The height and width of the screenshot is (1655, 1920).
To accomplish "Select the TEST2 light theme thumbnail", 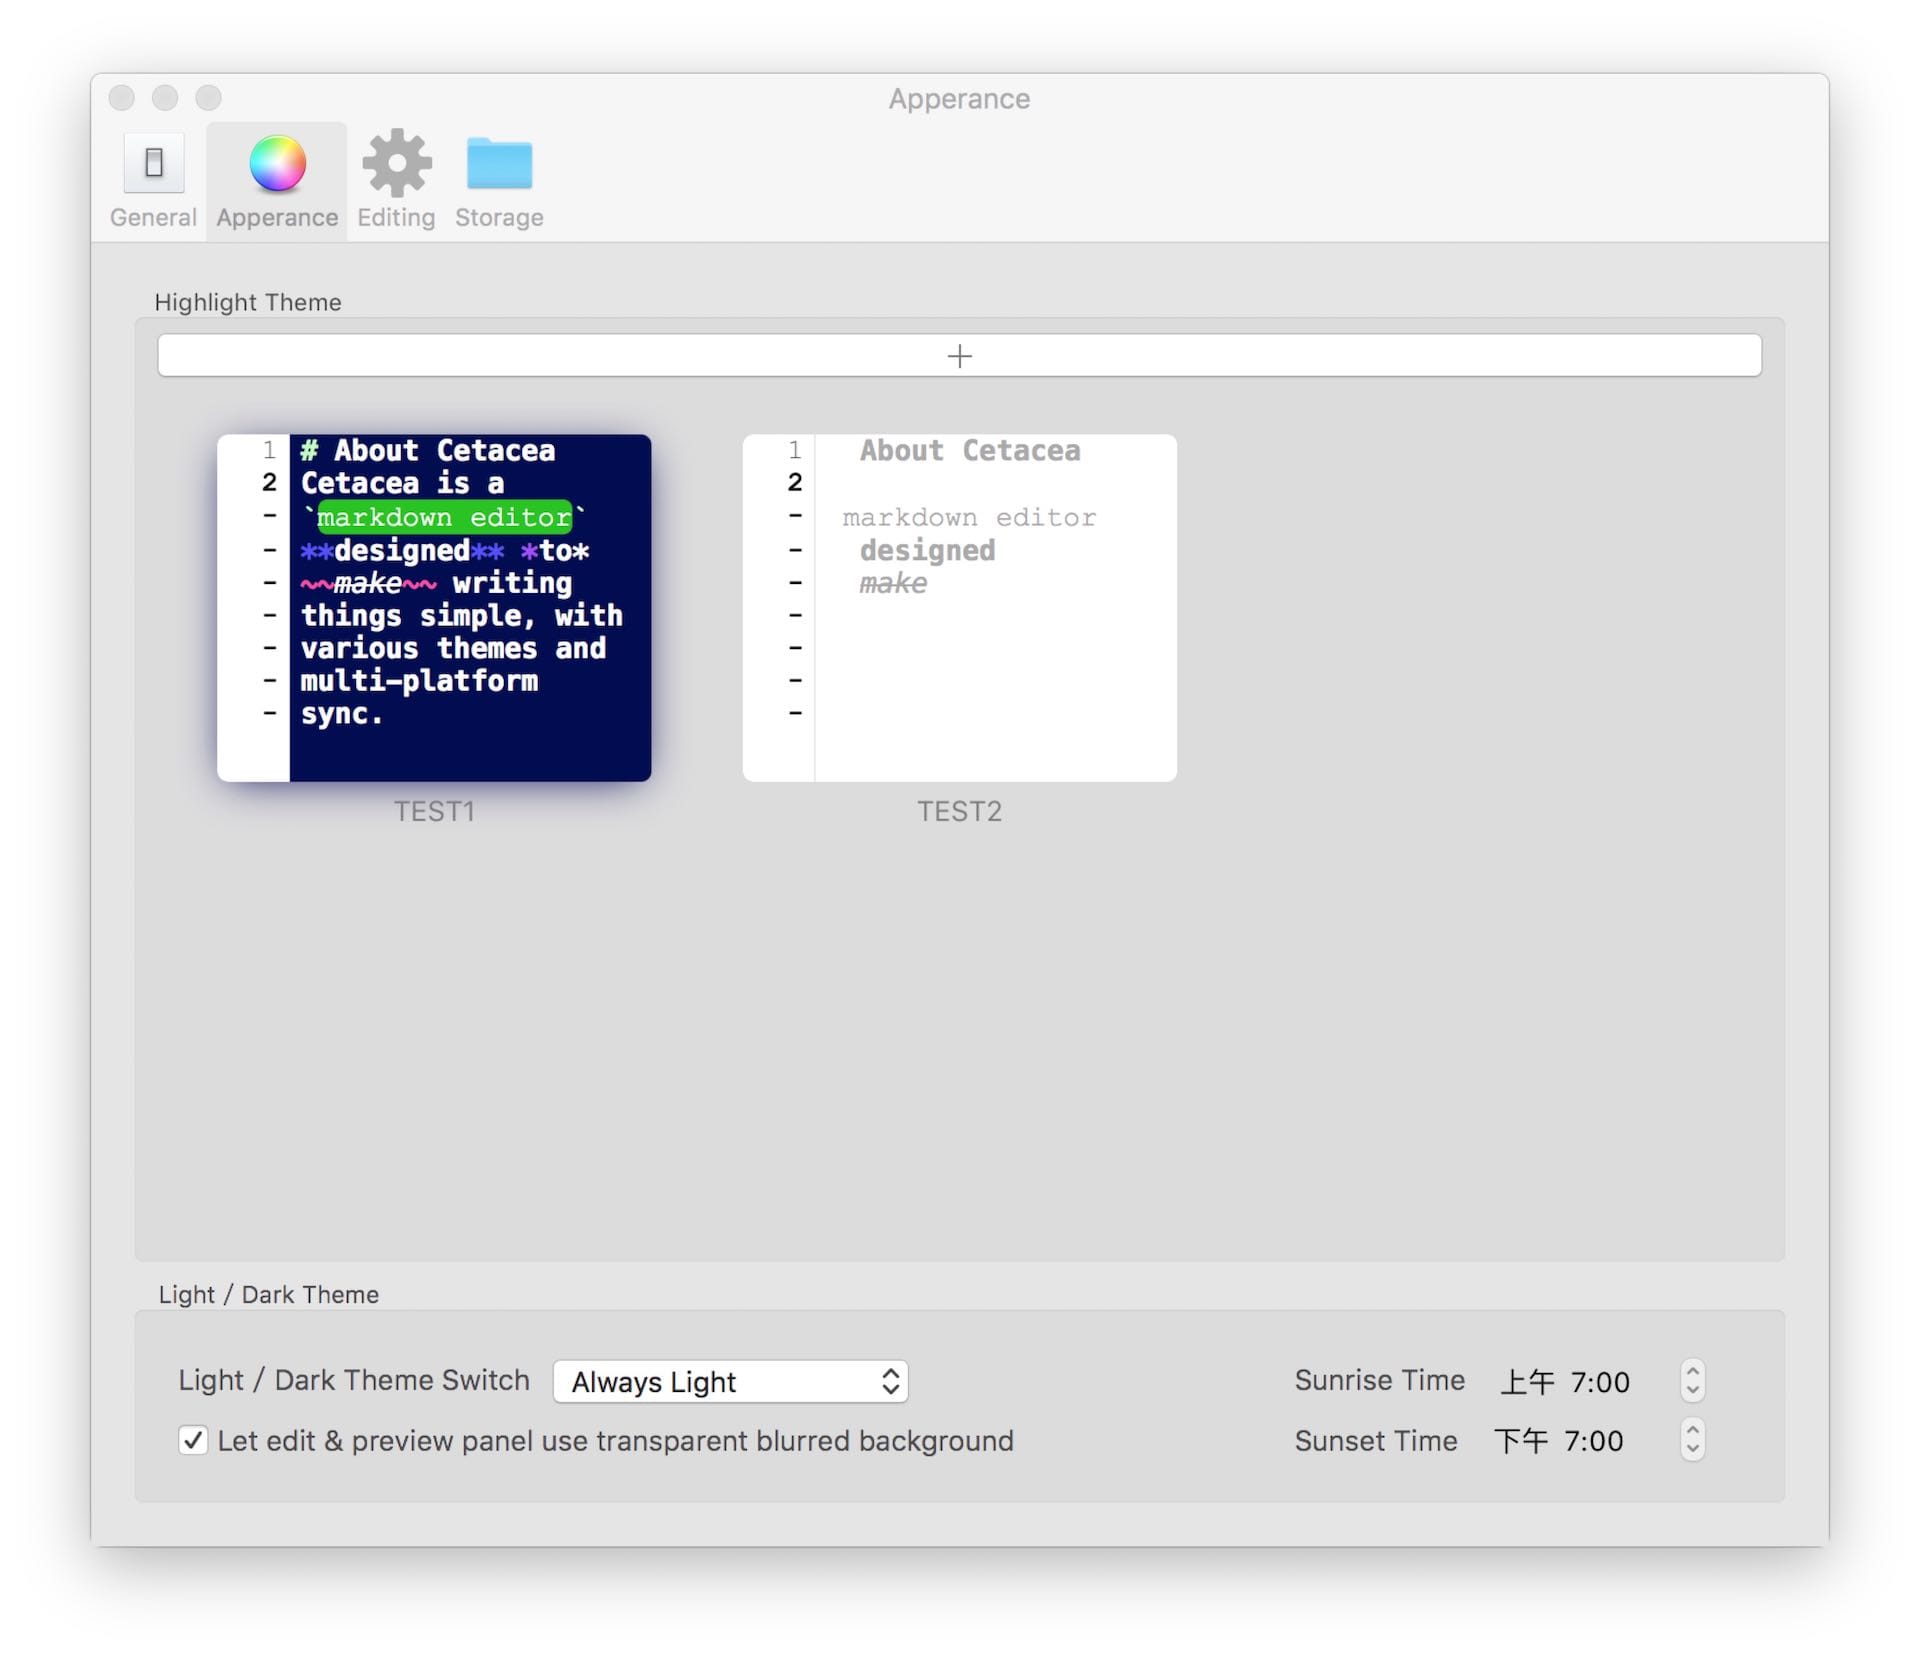I will 959,607.
